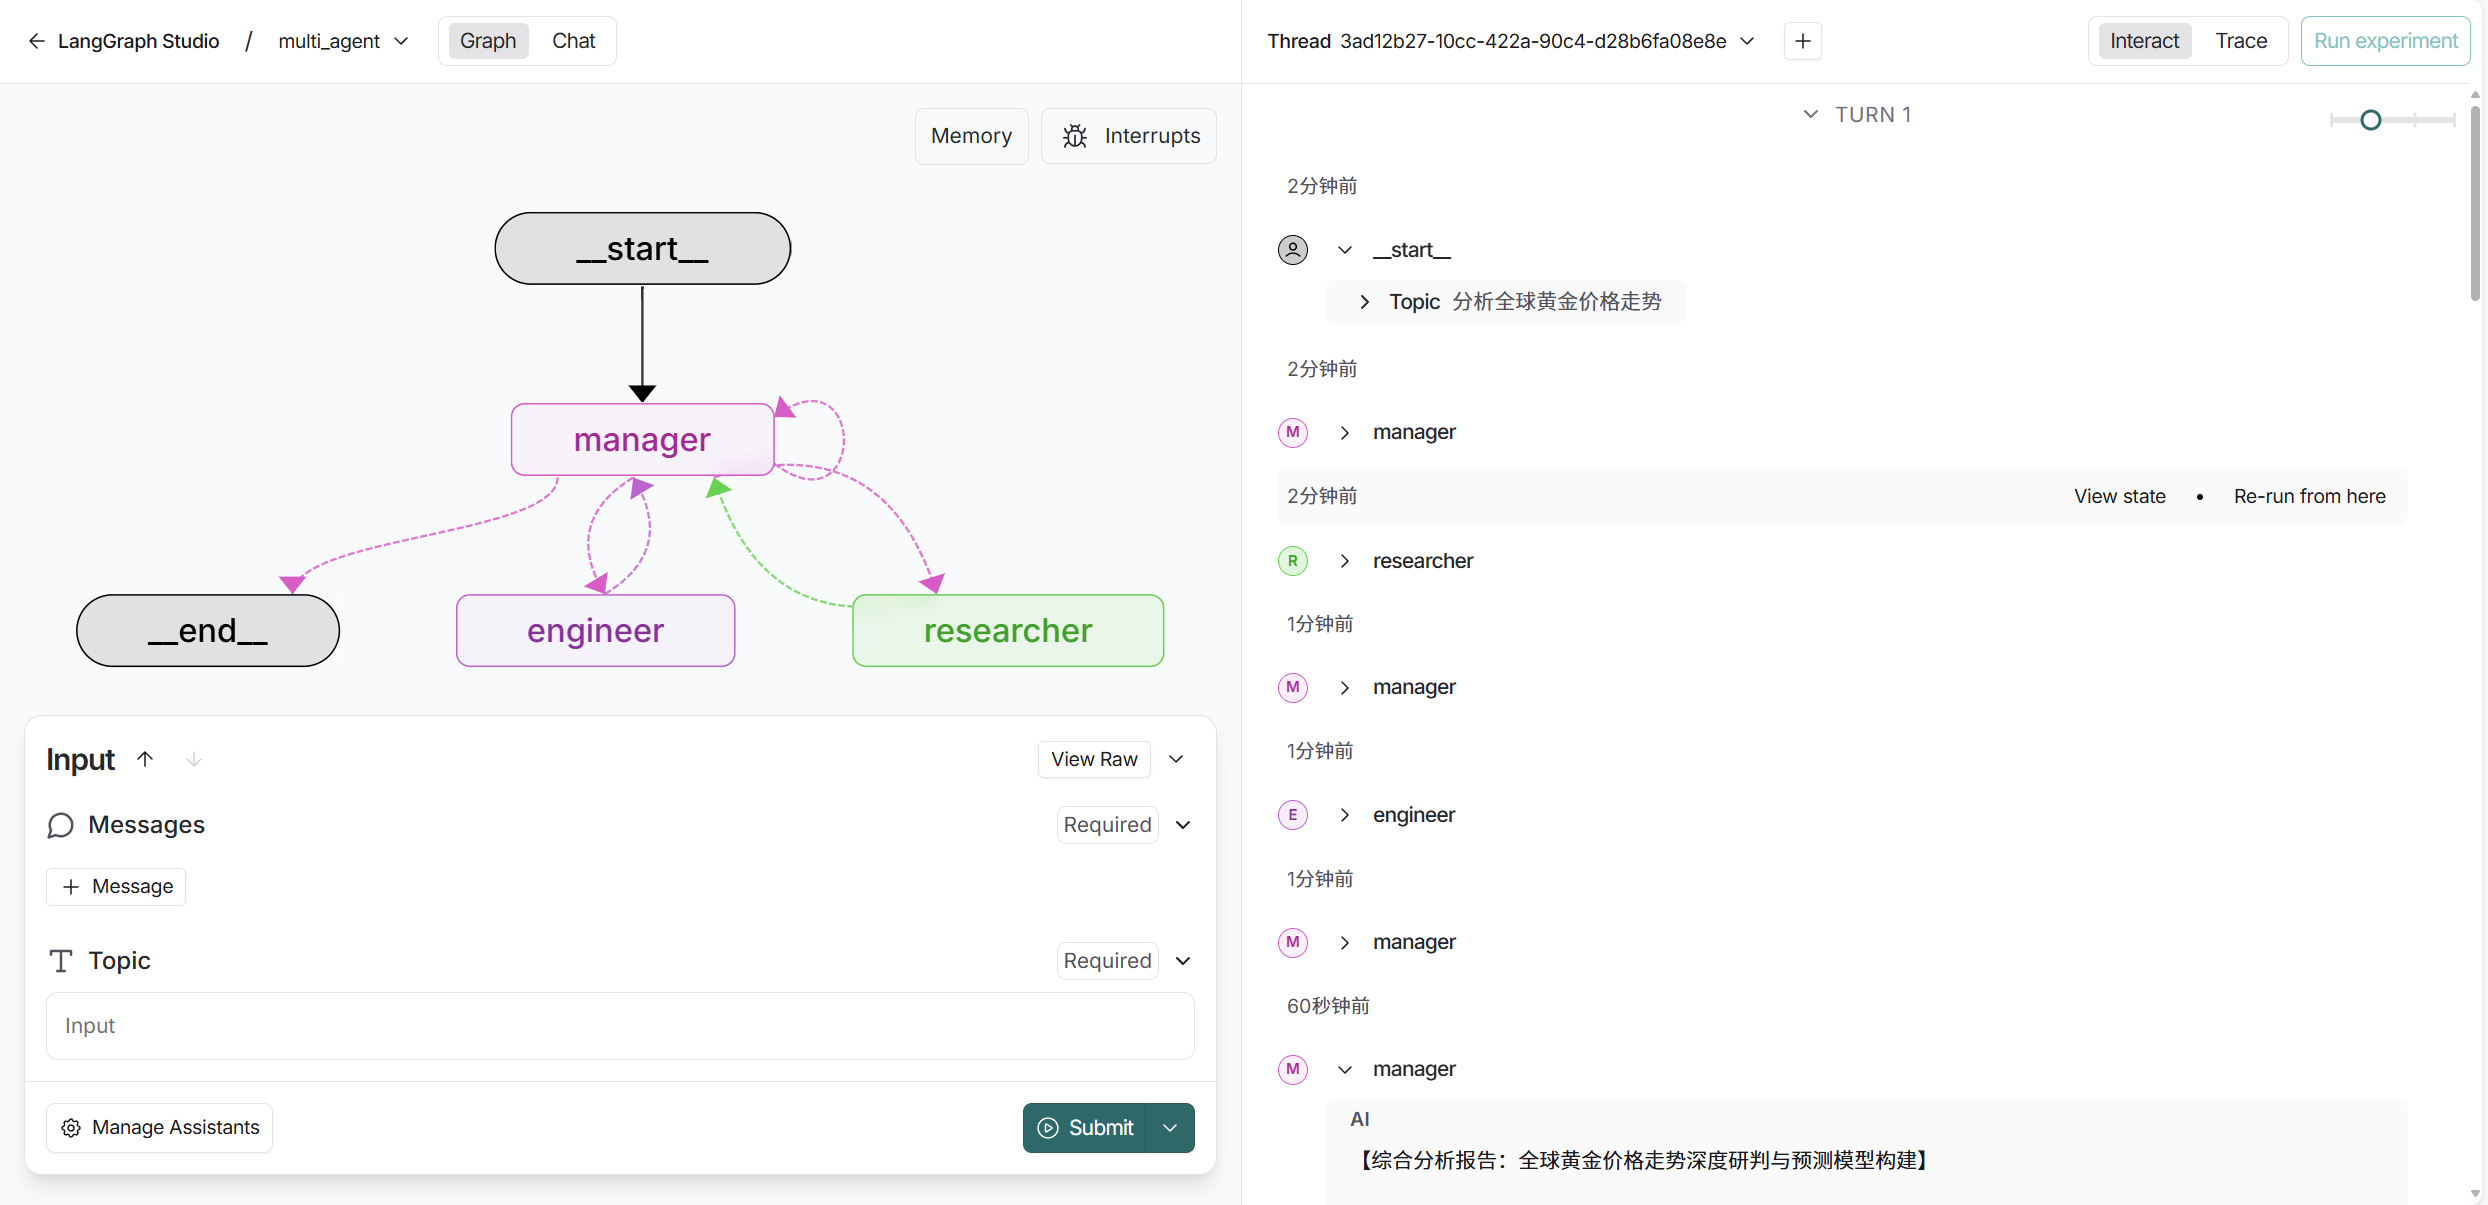Click the engineer avatar icon
The image size is (2488, 1205).
click(1292, 815)
